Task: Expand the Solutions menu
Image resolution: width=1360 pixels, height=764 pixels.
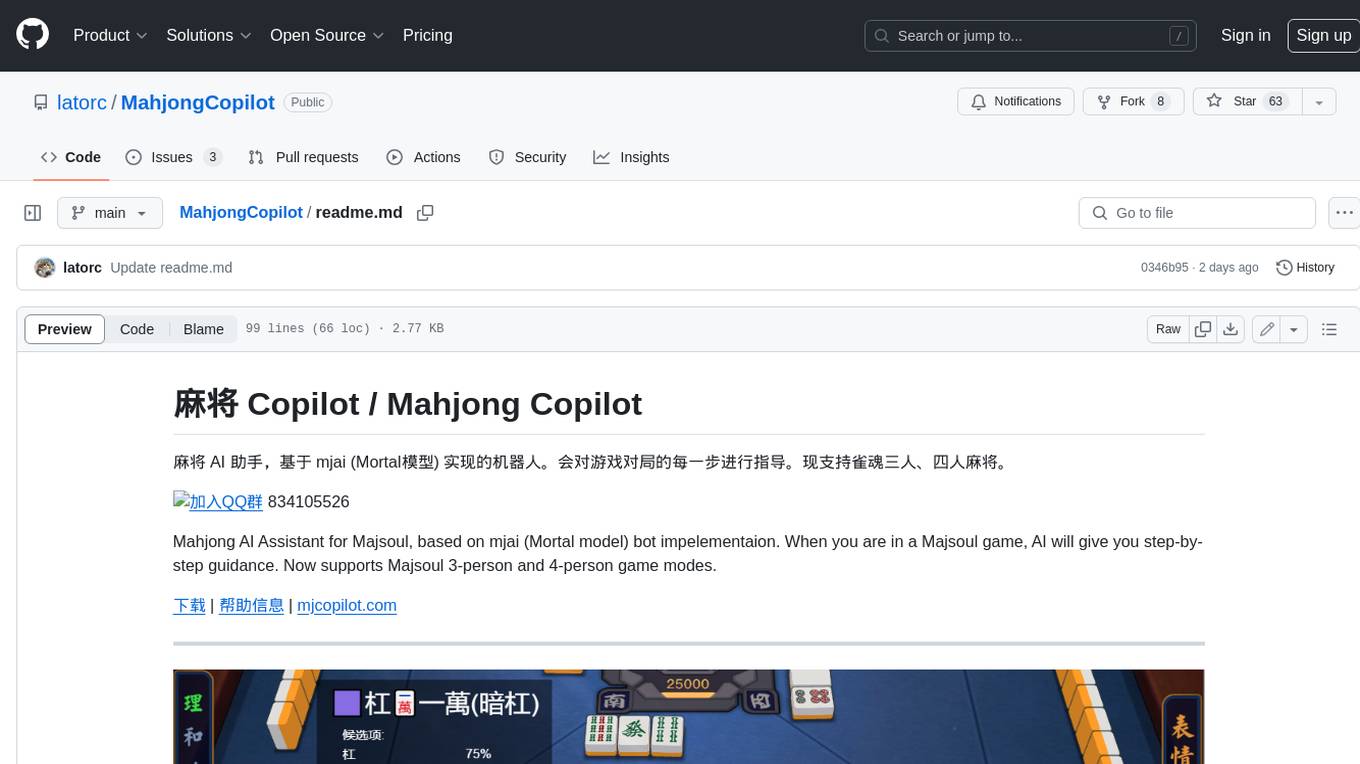Action: click(x=209, y=35)
